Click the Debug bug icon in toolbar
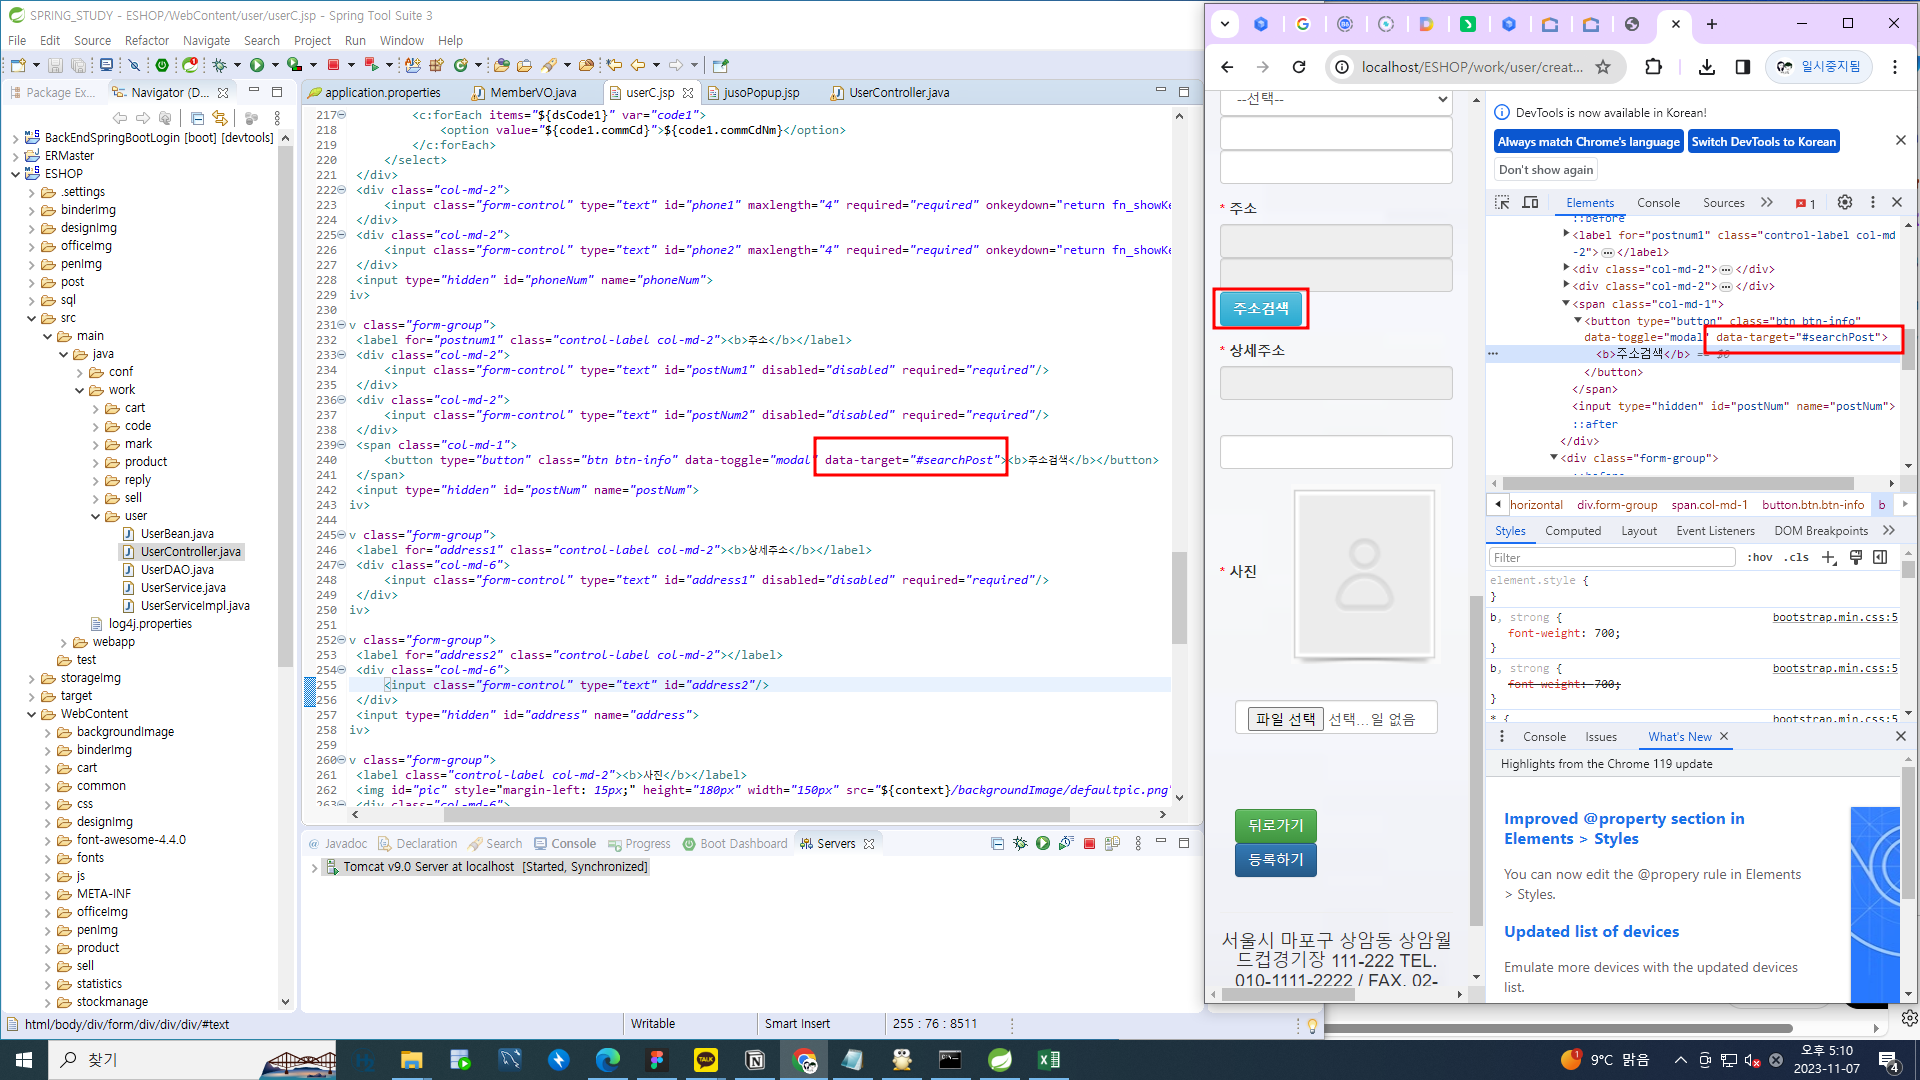Viewport: 1920px width, 1080px height. (219, 65)
